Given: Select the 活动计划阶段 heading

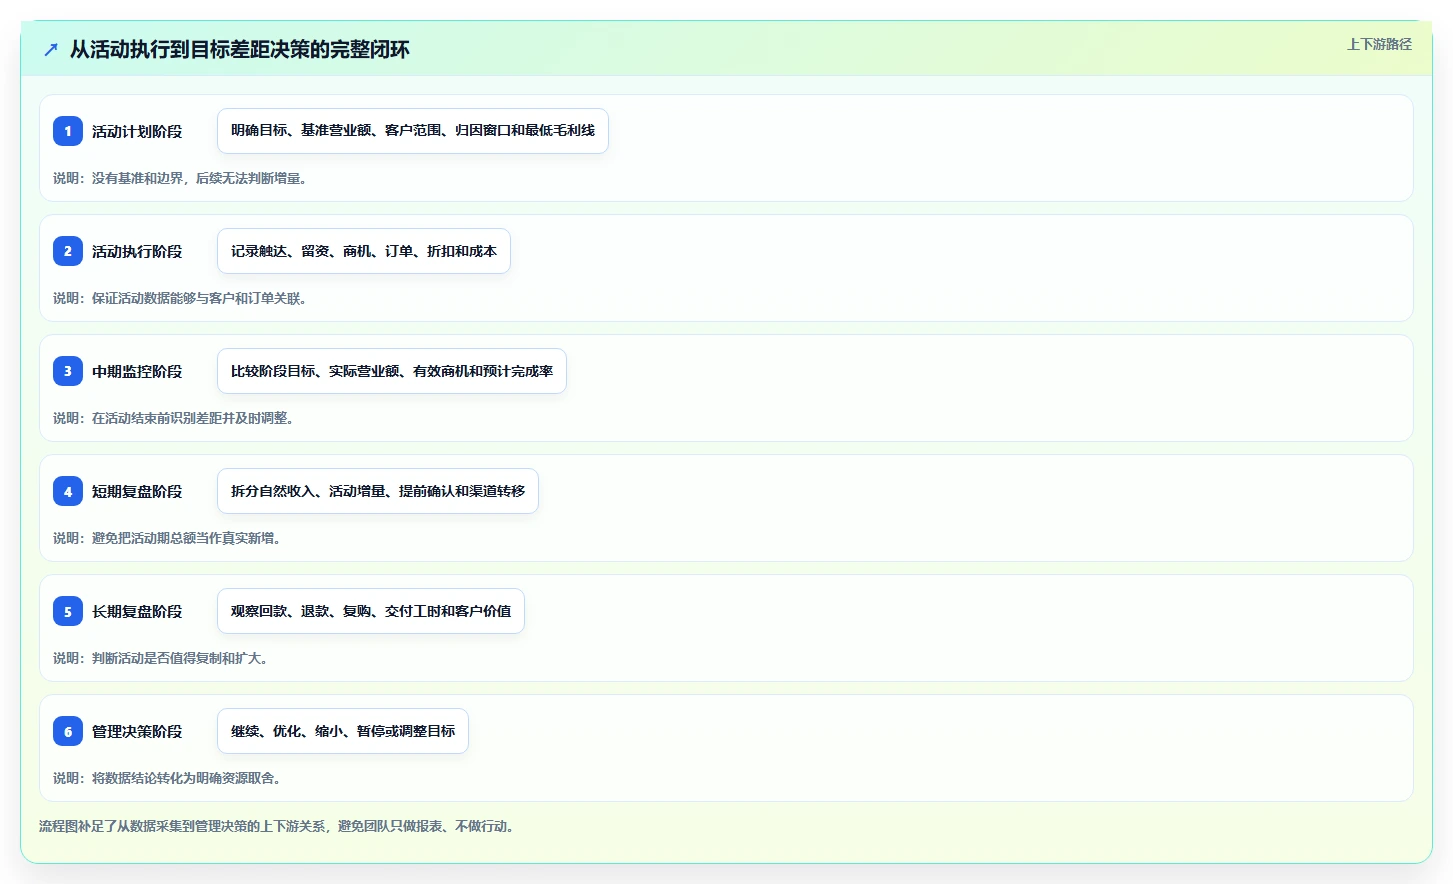Looking at the screenshot, I should tap(137, 131).
